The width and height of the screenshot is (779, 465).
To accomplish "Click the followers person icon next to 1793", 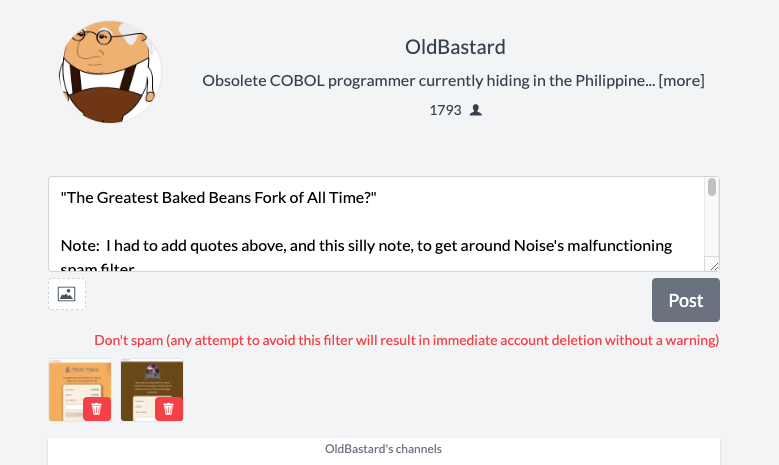I will tap(476, 110).
